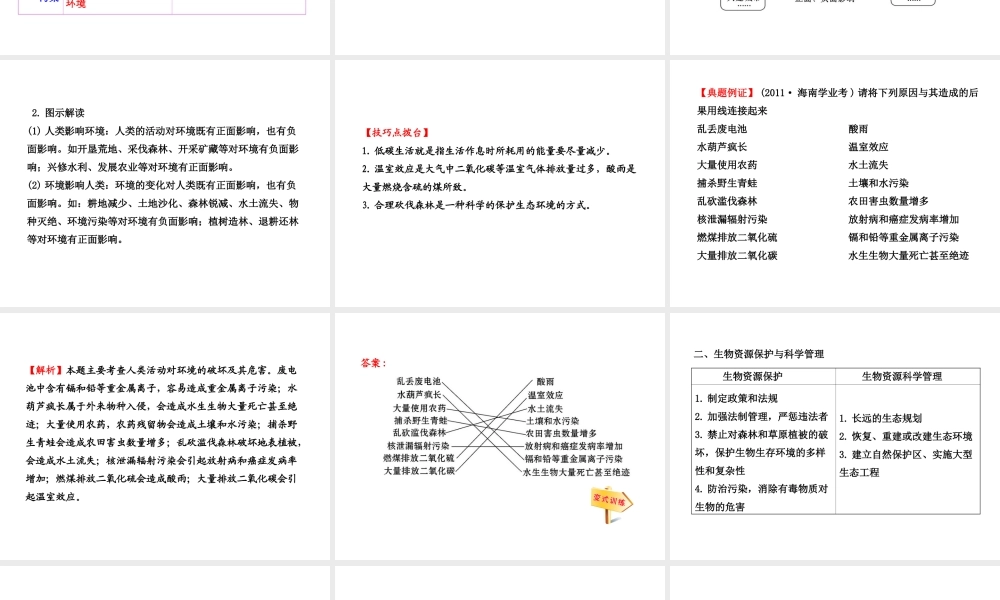The width and height of the screenshot is (1000, 600).
Task: Click table item 2. 加强法制管理
Action: coord(761,416)
